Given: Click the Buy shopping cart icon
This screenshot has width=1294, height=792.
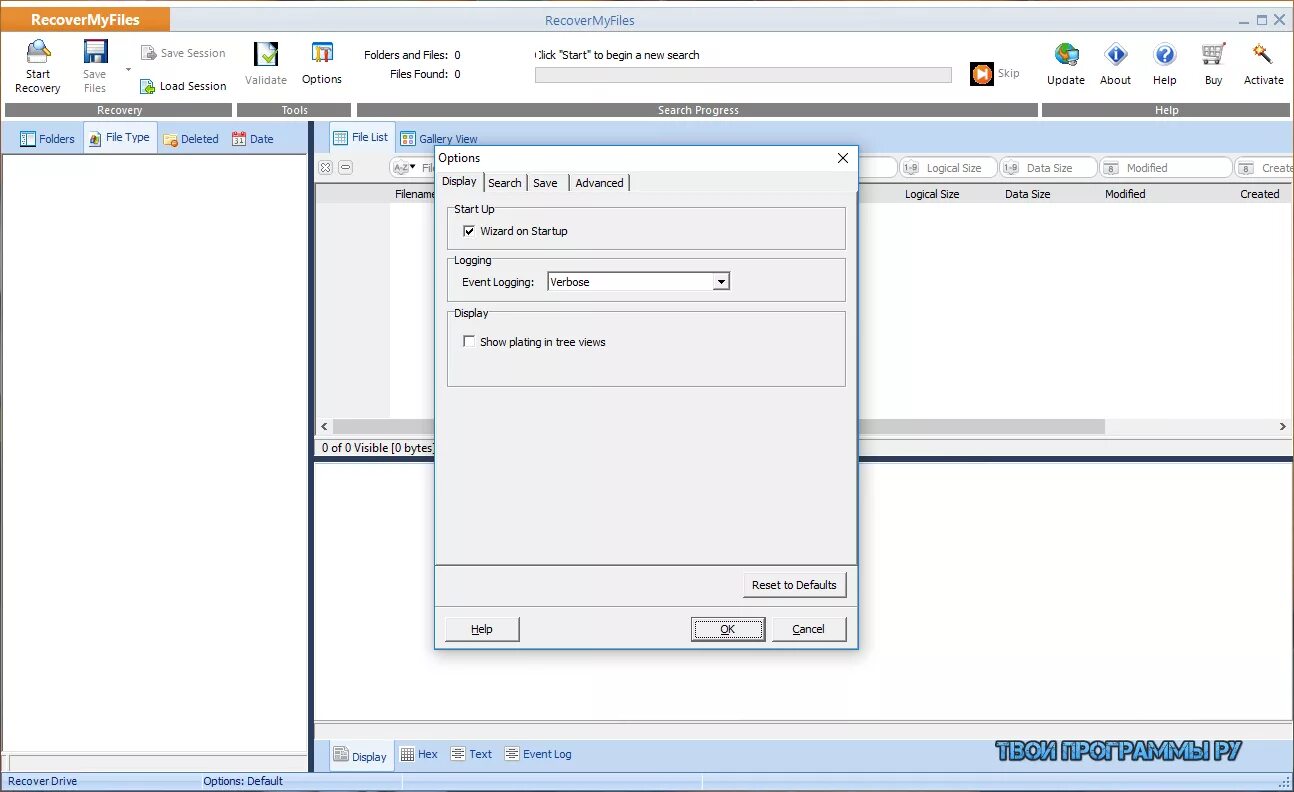Looking at the screenshot, I should pos(1213,54).
